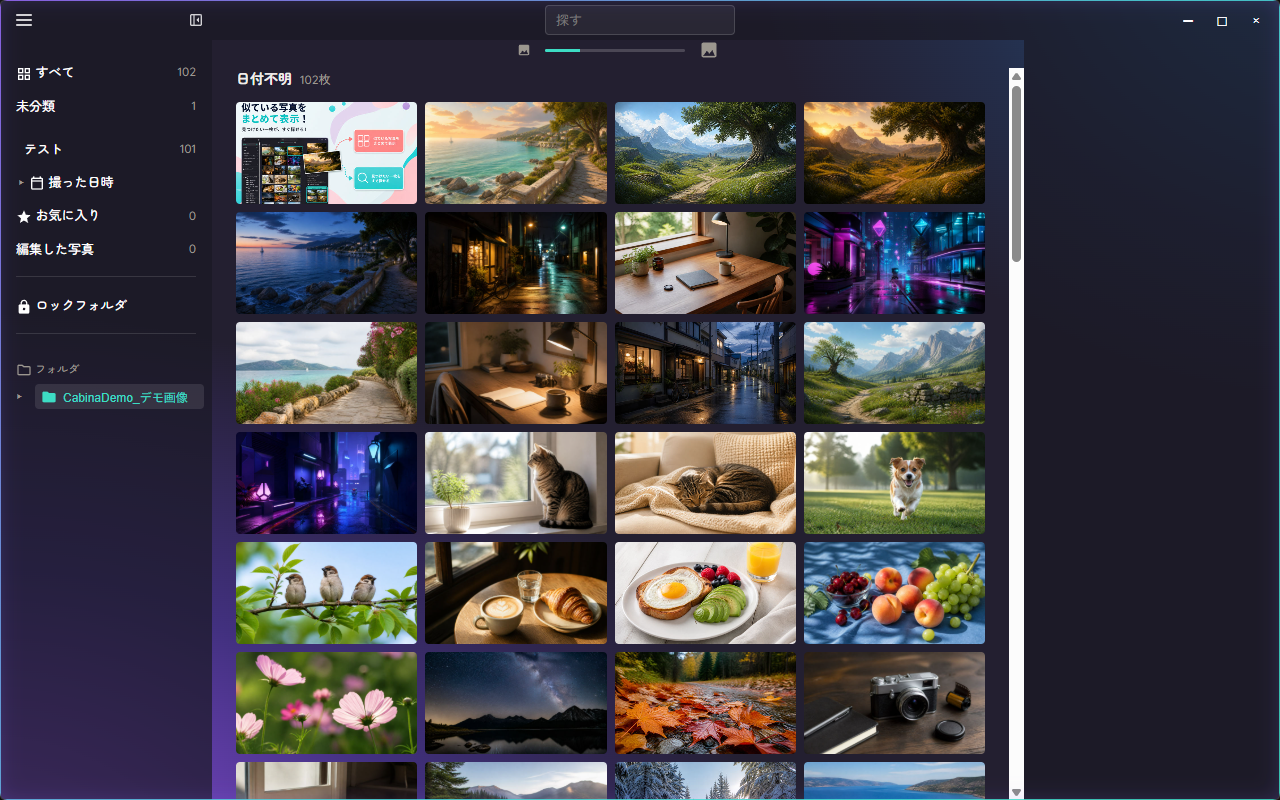Select the autumn maple leaves photo
Viewport: 1280px width, 800px height.
705,703
